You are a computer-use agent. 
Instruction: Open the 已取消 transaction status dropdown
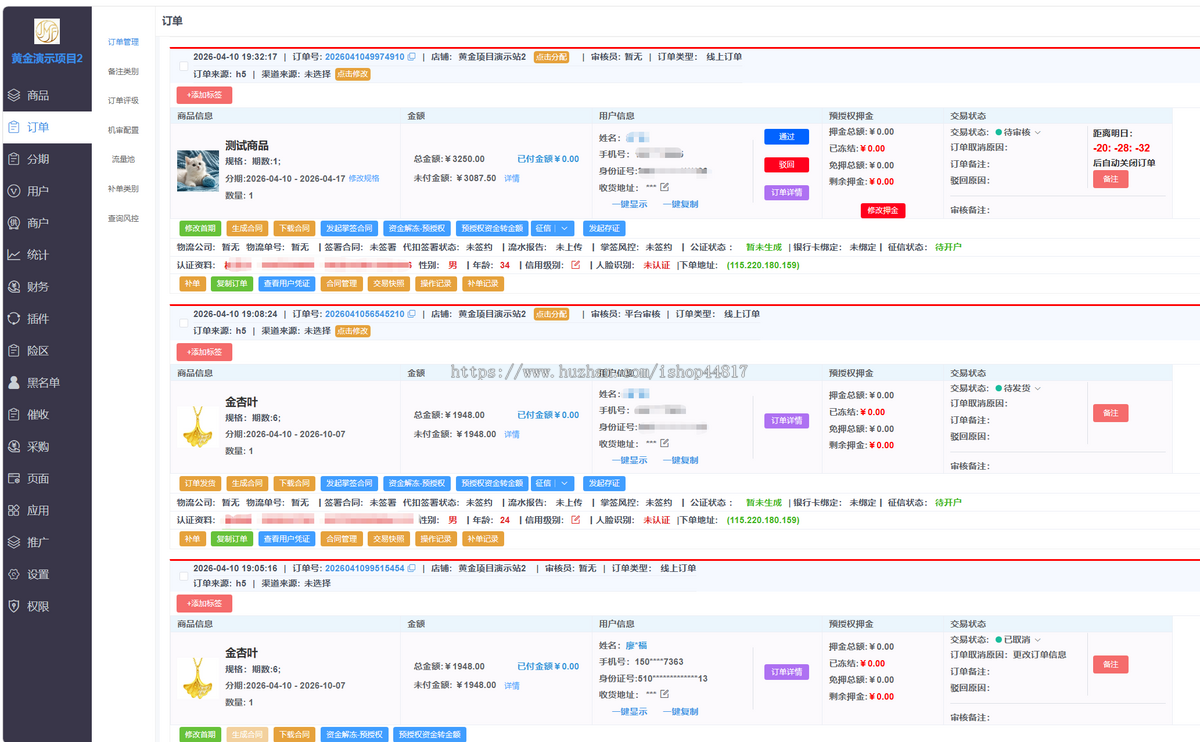click(1018, 640)
